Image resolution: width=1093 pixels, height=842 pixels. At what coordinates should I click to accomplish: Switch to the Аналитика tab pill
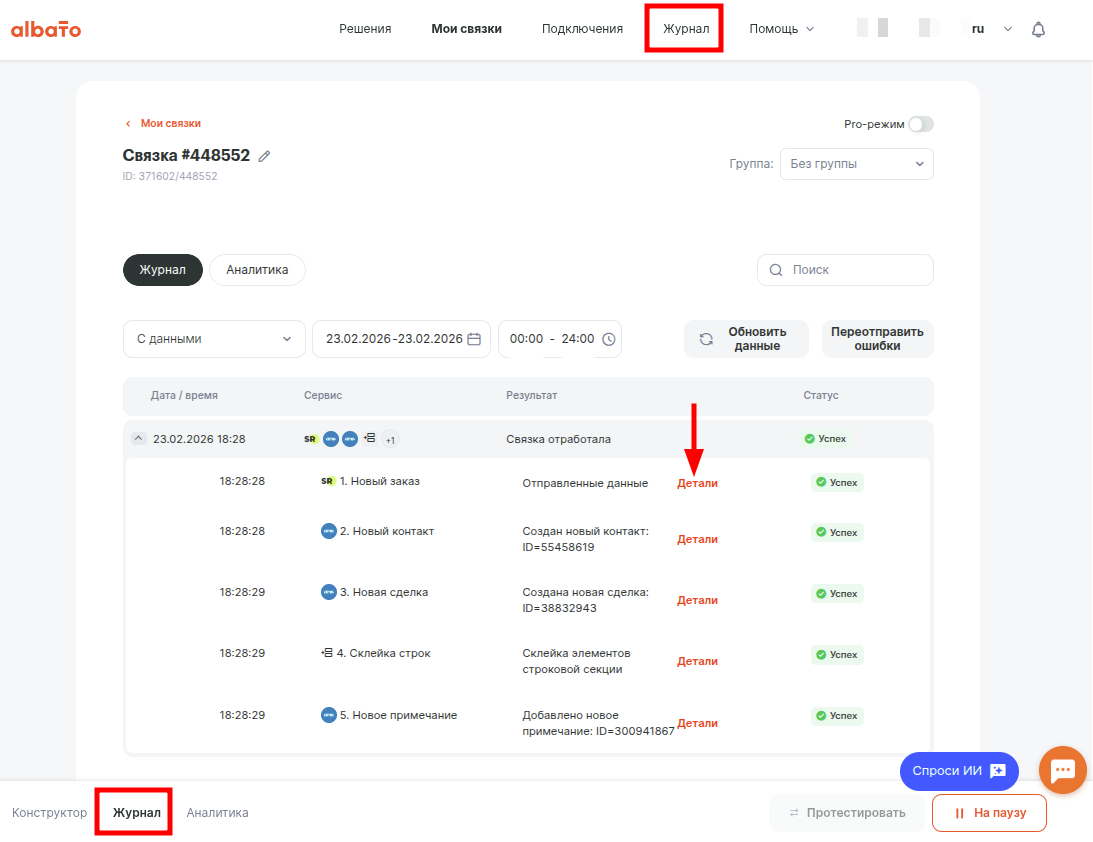257,270
